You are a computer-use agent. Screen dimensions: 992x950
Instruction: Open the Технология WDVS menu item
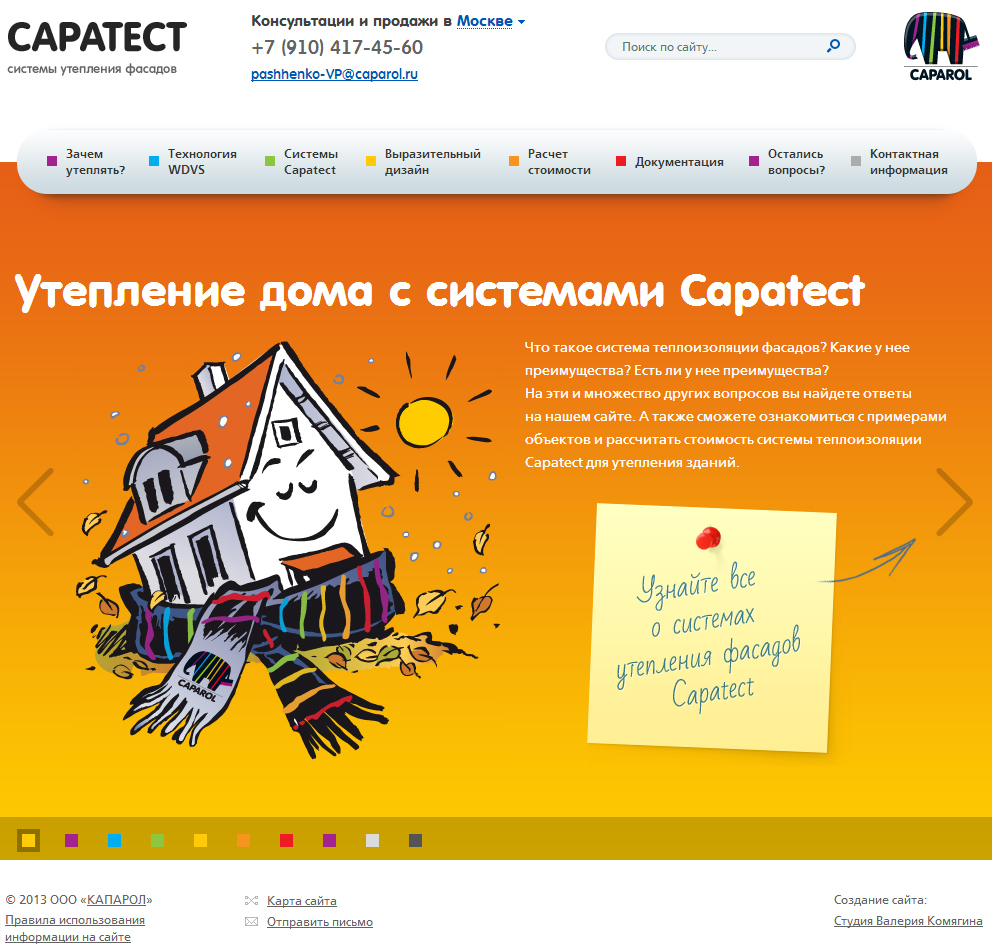193,162
